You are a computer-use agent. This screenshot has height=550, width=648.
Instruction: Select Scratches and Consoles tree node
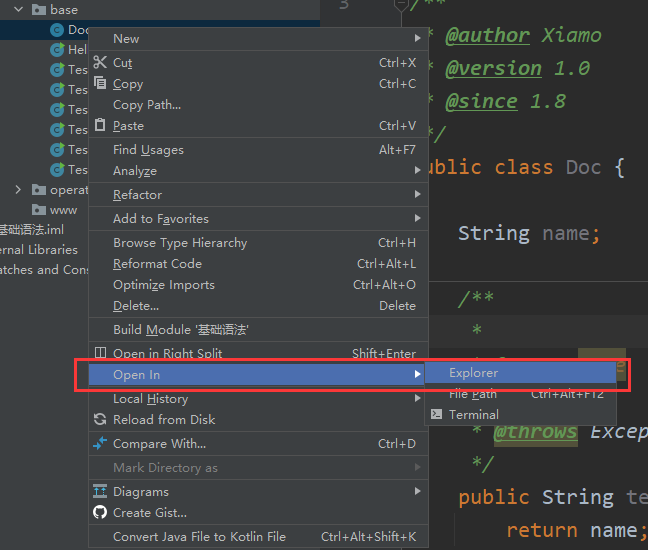(x=44, y=270)
